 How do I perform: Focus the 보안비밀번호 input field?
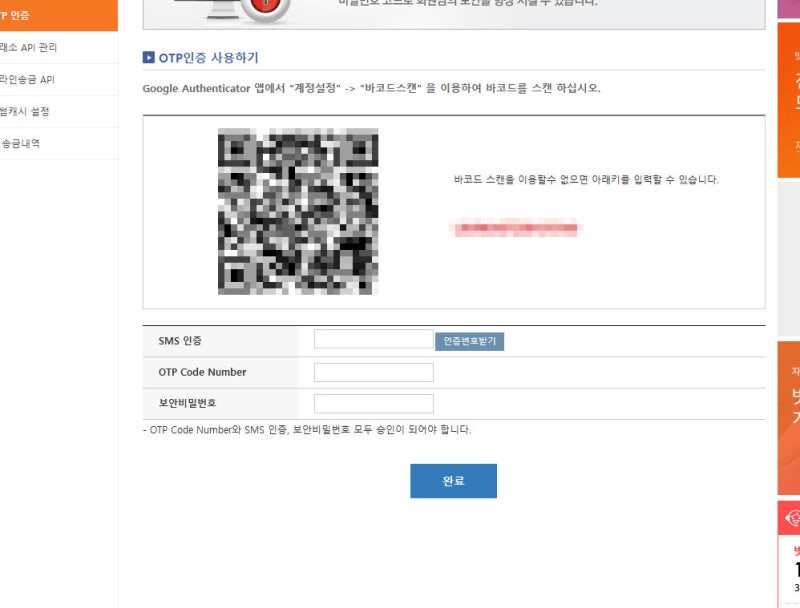(x=374, y=403)
